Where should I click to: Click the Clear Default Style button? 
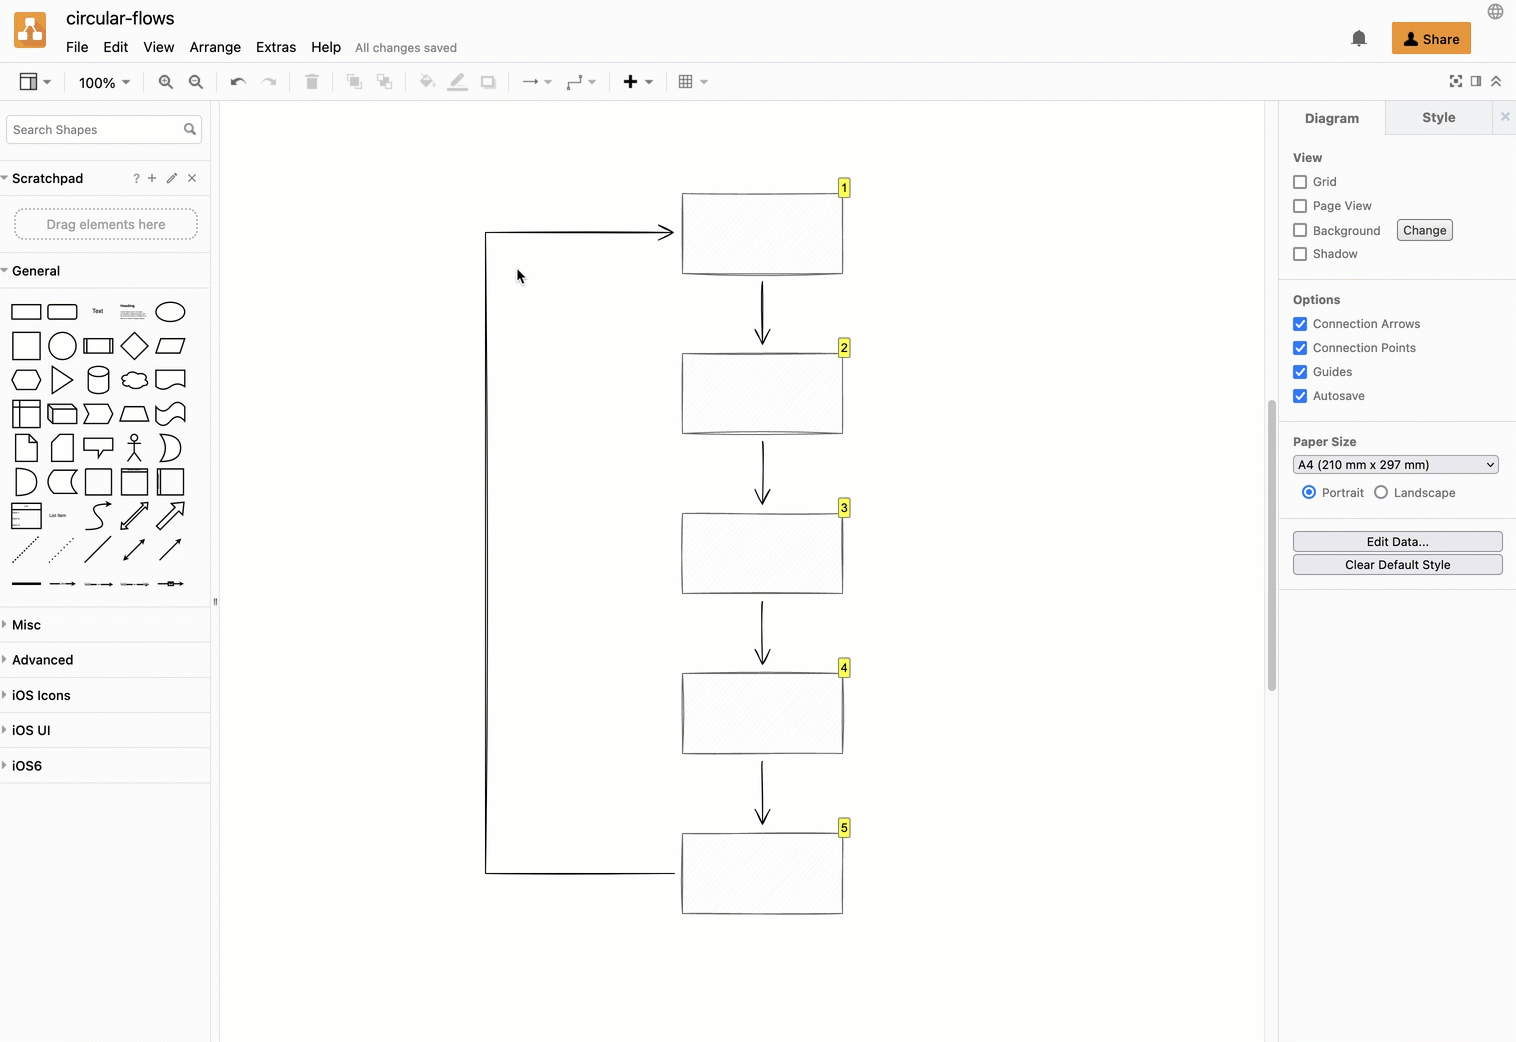tap(1397, 564)
